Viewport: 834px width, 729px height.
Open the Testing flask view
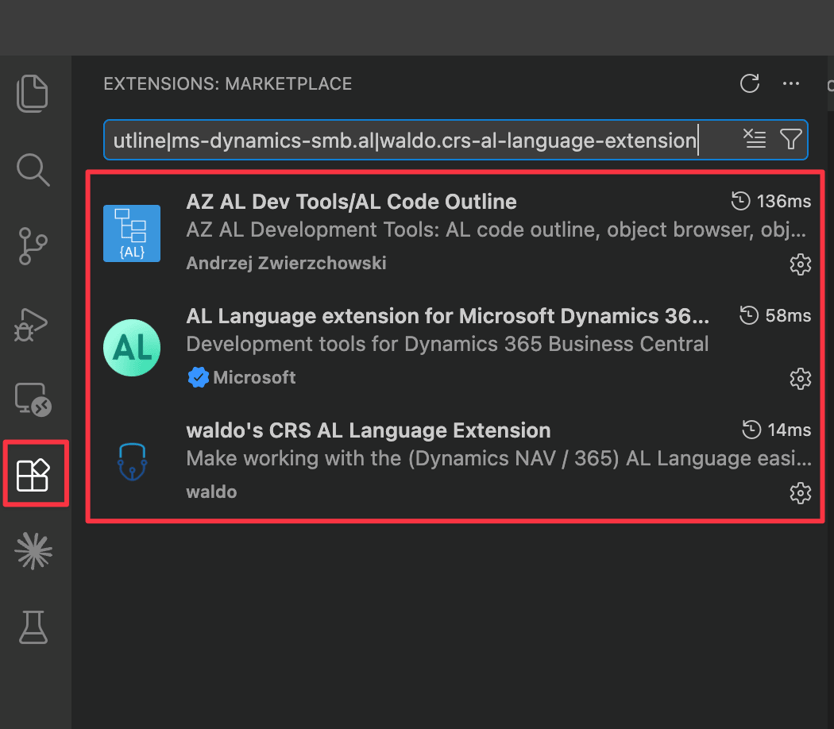tap(34, 627)
